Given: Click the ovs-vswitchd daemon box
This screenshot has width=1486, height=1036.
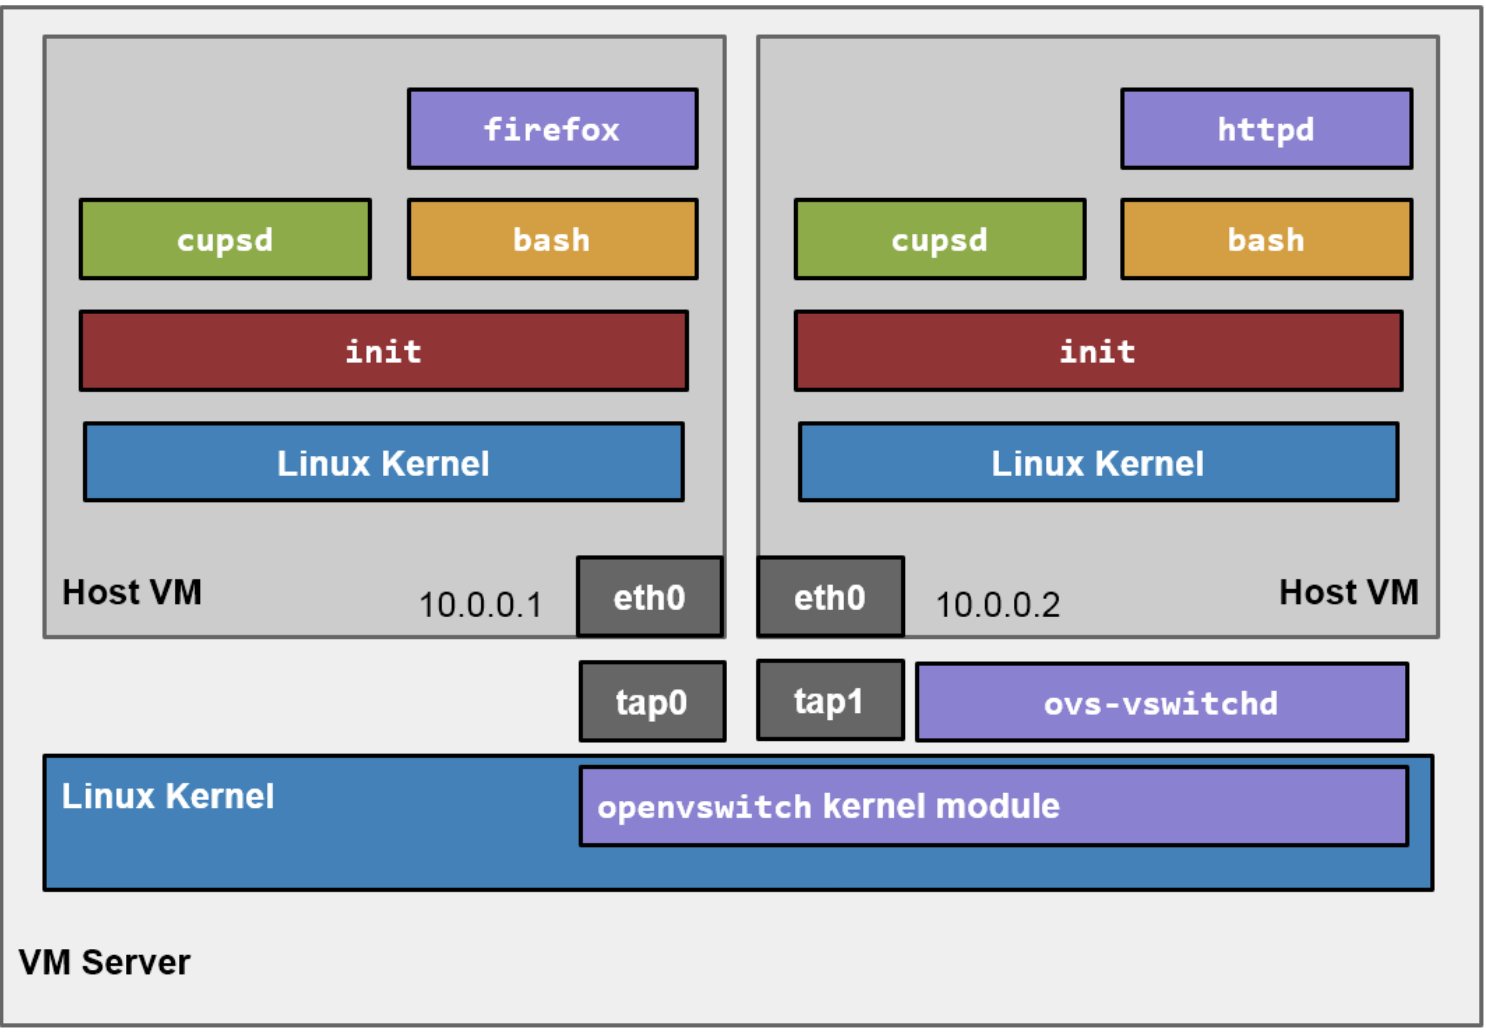Looking at the screenshot, I should 1161,703.
